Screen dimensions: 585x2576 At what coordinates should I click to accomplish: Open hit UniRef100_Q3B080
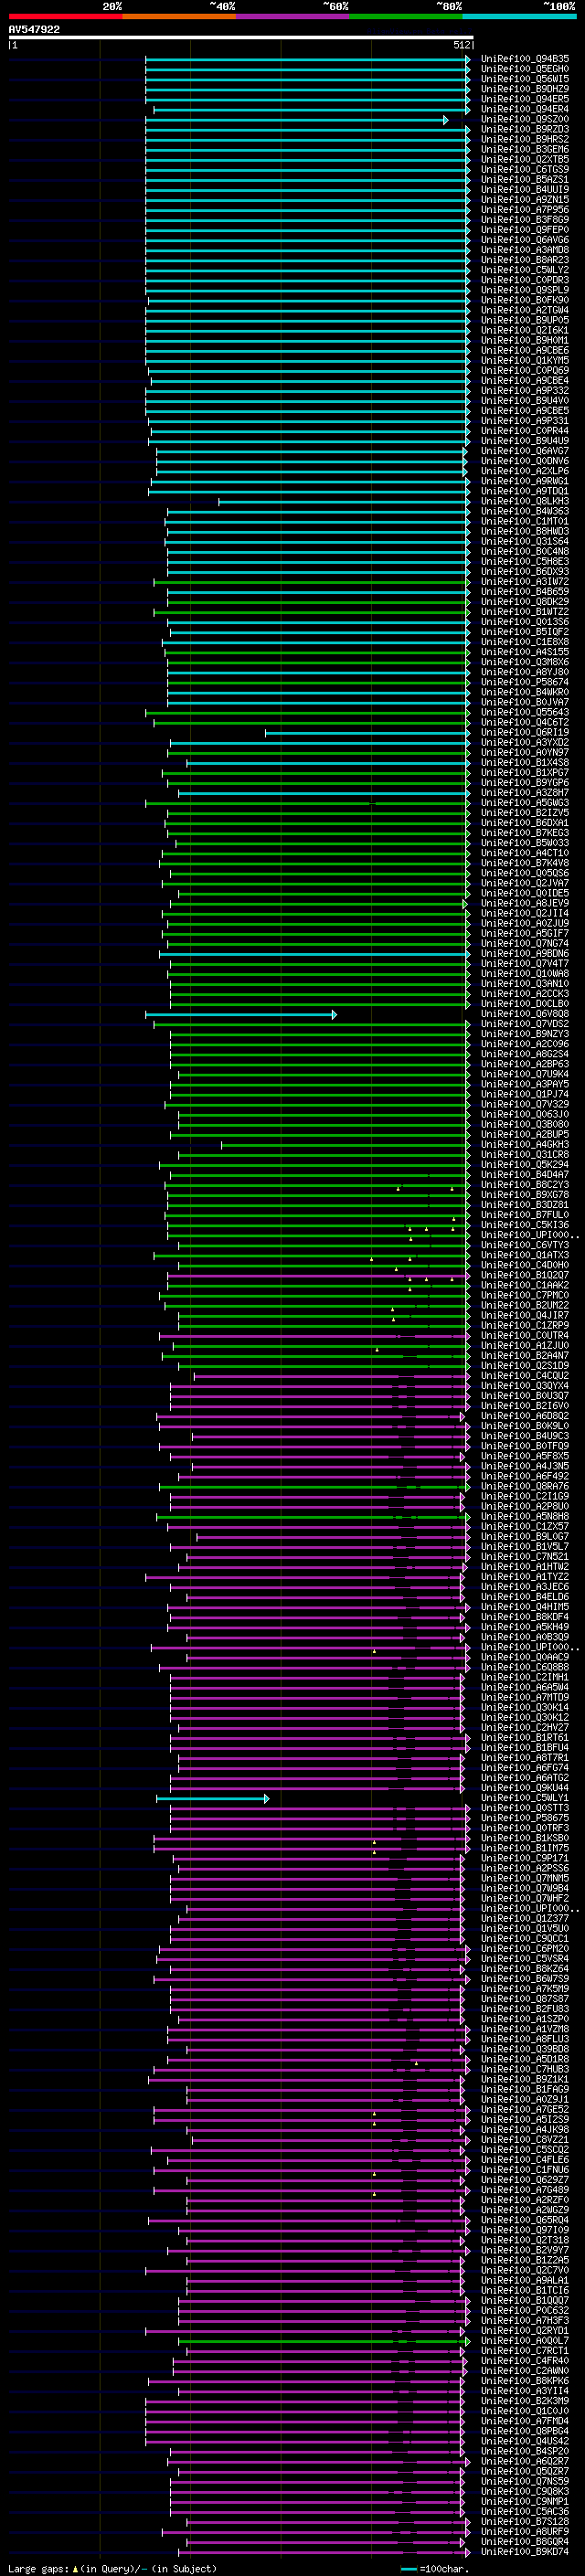point(525,1124)
